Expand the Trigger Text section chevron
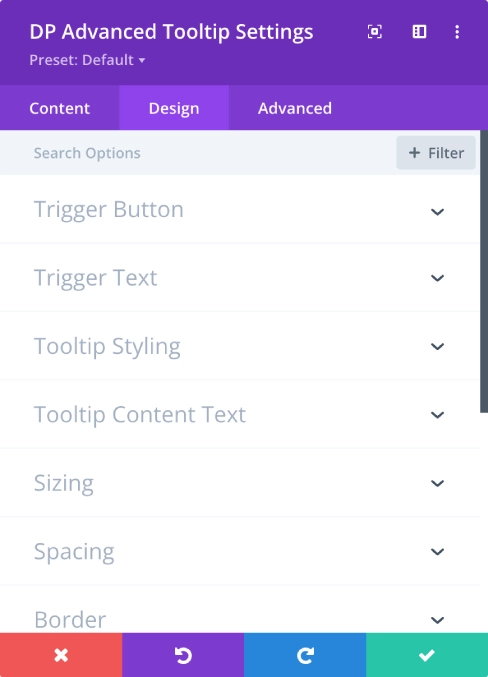 click(437, 278)
